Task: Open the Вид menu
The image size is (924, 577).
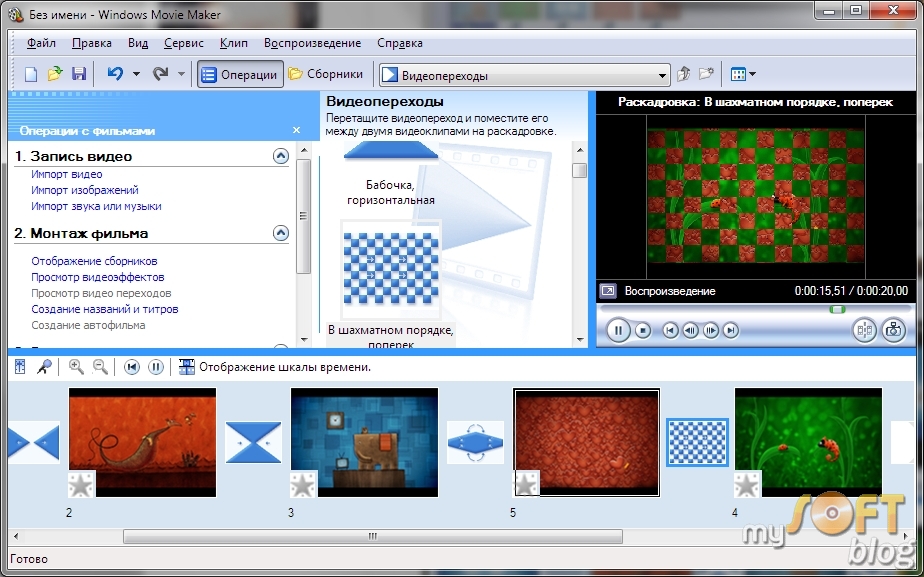Action: [138, 43]
